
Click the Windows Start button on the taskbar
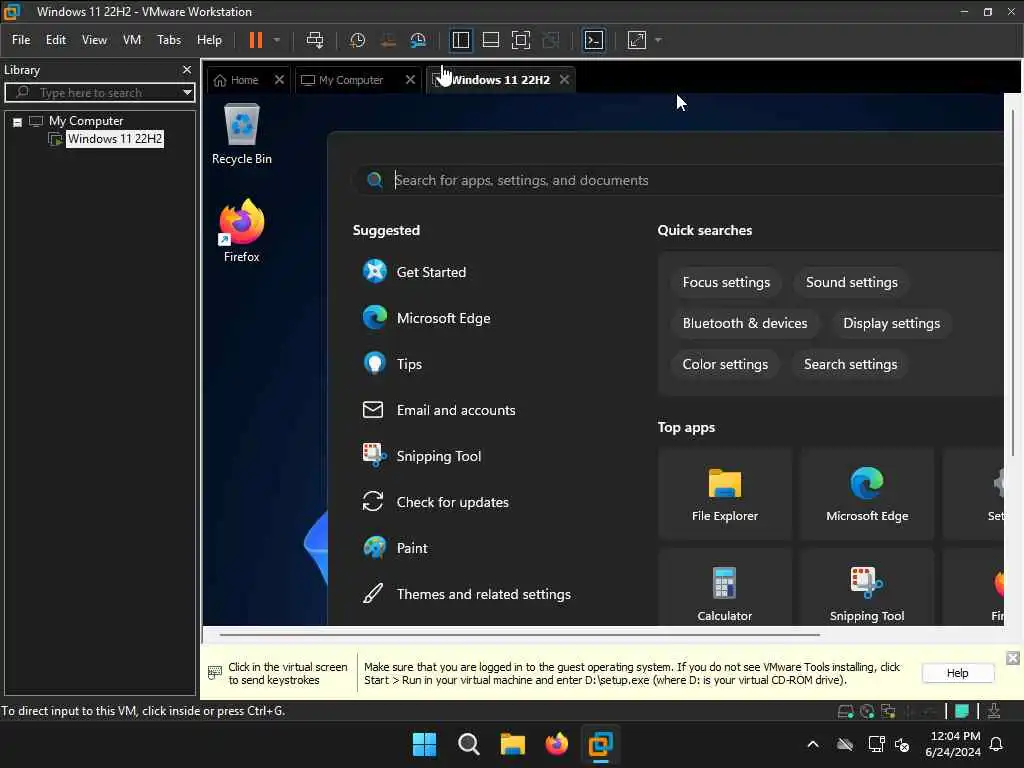pyautogui.click(x=424, y=744)
